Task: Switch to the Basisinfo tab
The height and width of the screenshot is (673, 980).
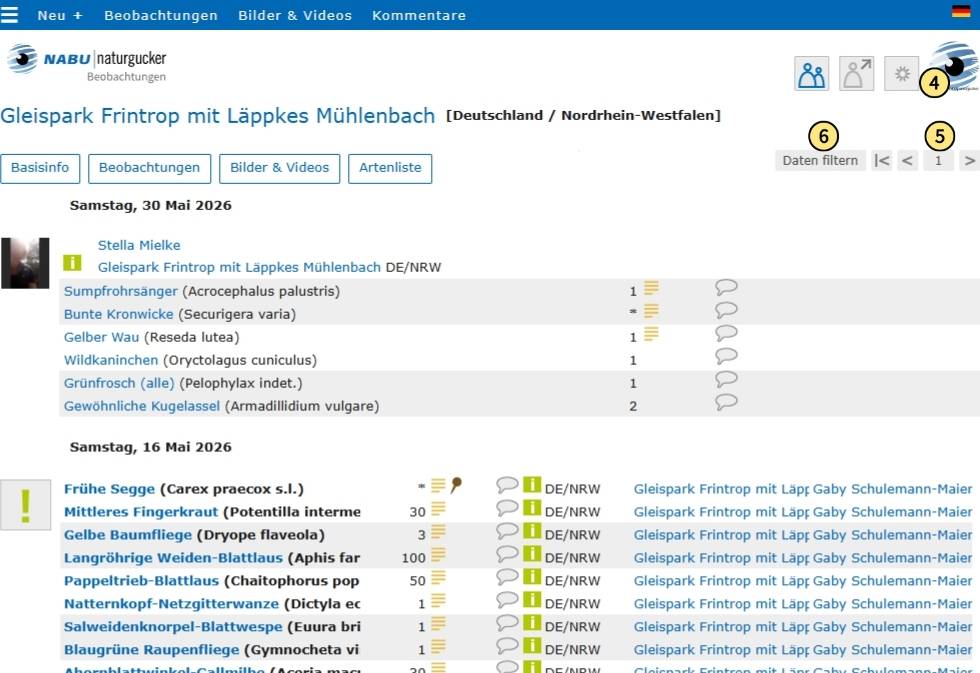Action: point(40,168)
